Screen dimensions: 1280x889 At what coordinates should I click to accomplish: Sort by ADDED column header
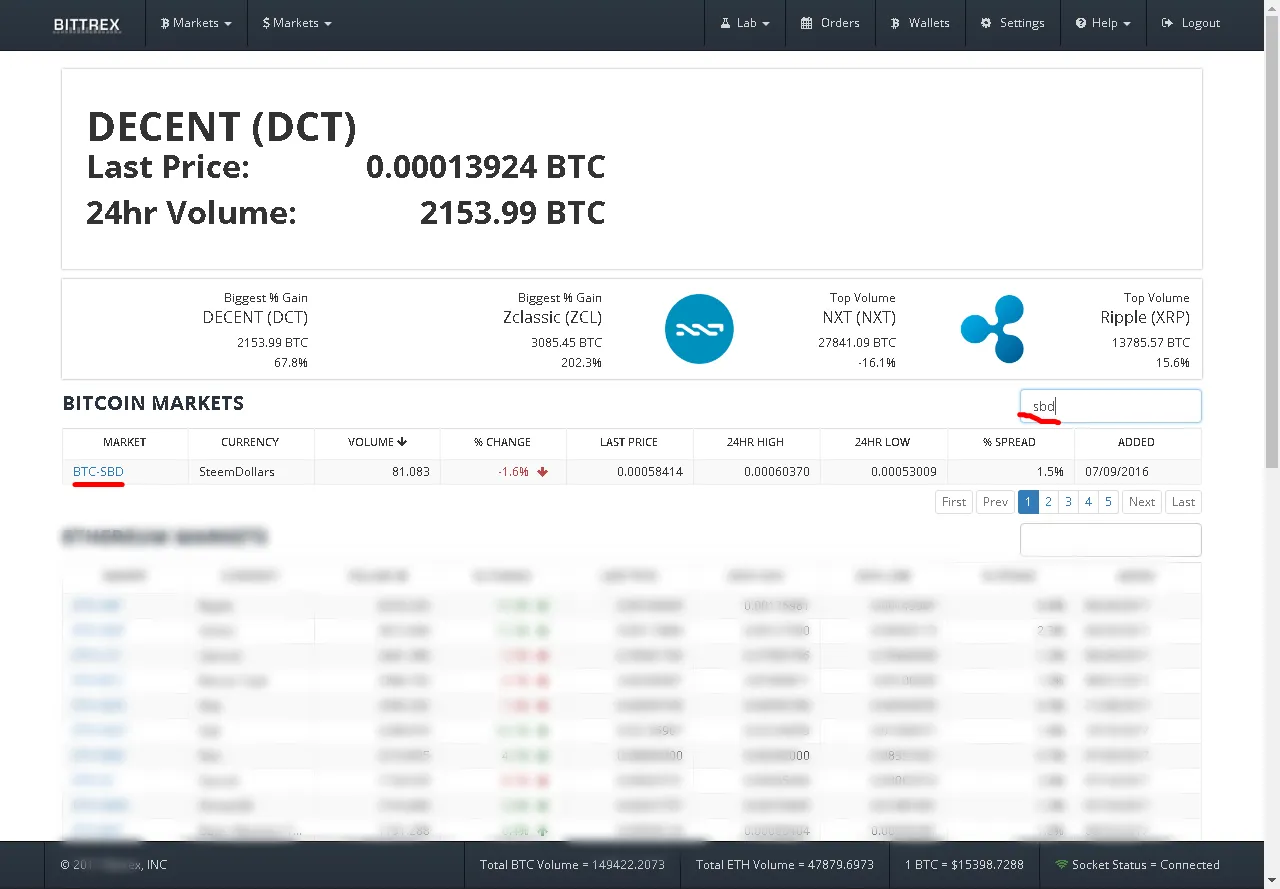click(x=1136, y=442)
